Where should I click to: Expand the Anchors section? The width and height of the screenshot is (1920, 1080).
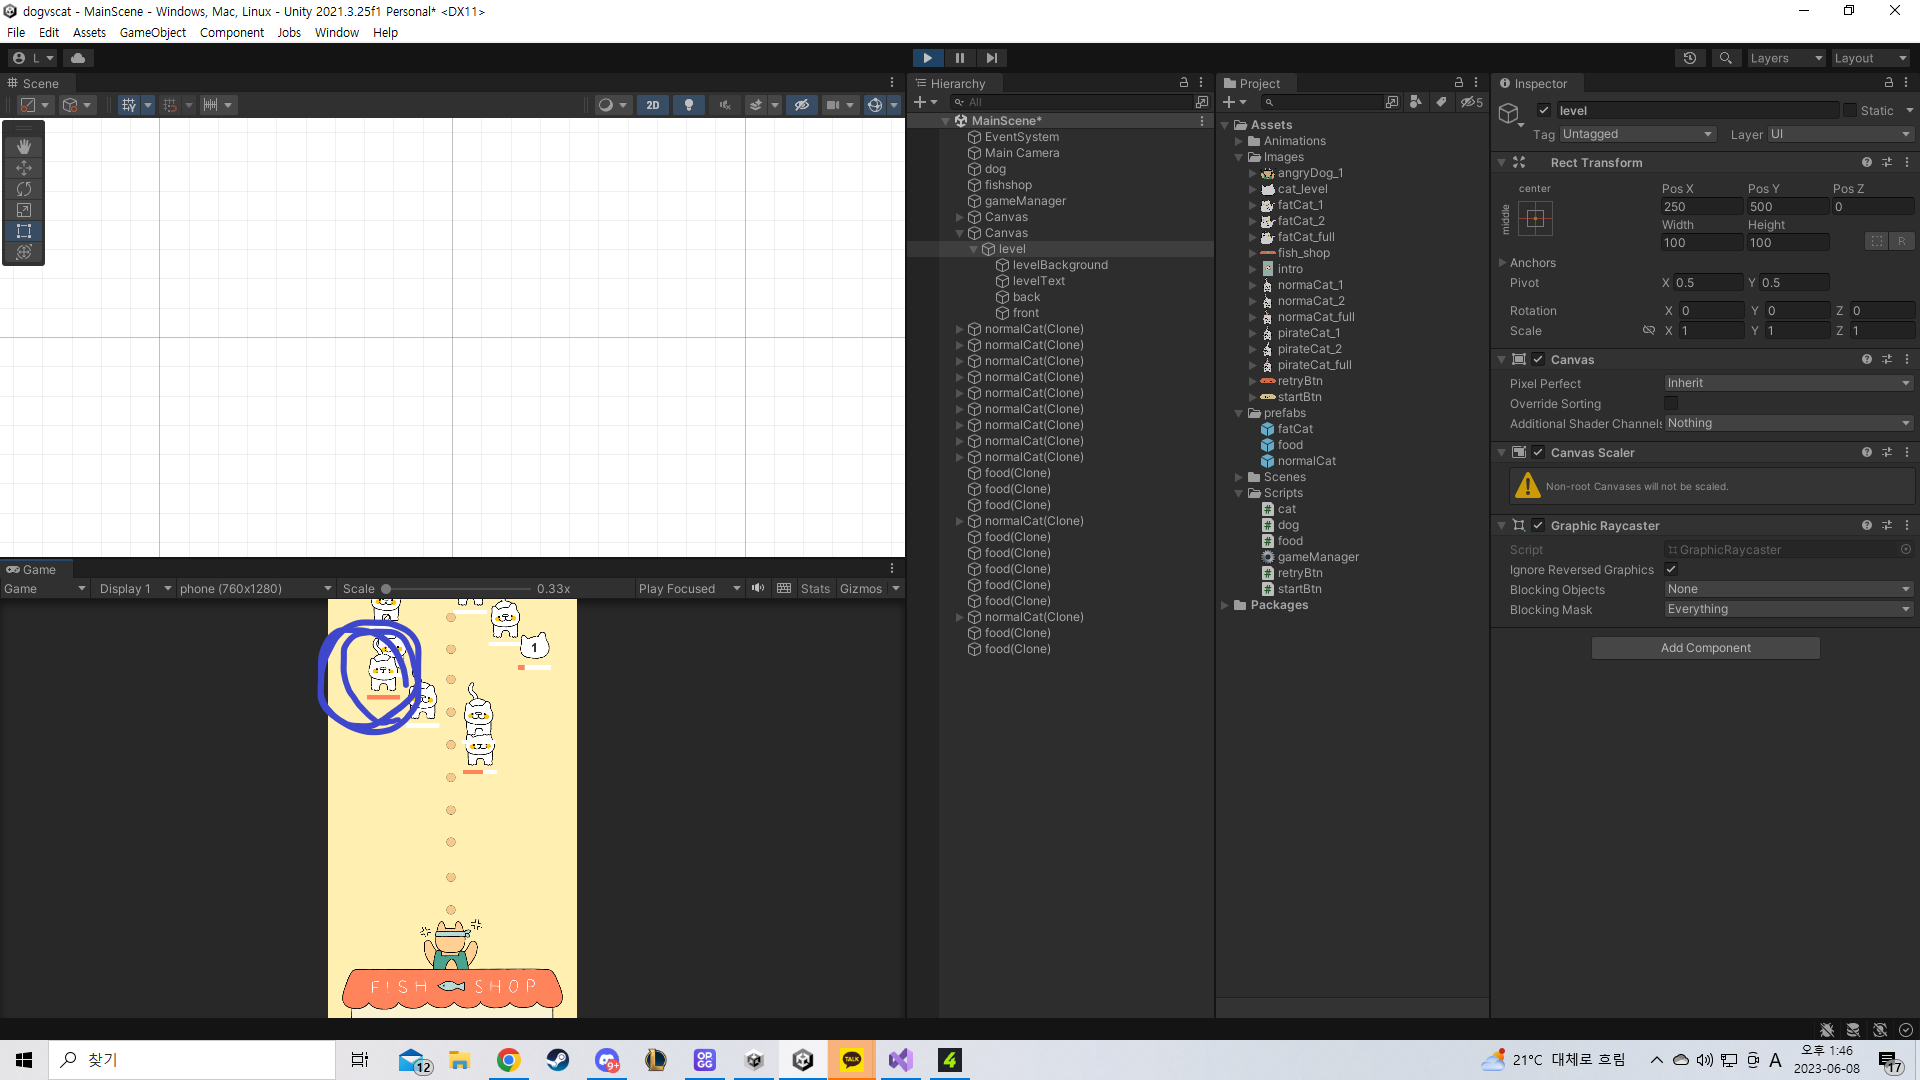click(1502, 263)
